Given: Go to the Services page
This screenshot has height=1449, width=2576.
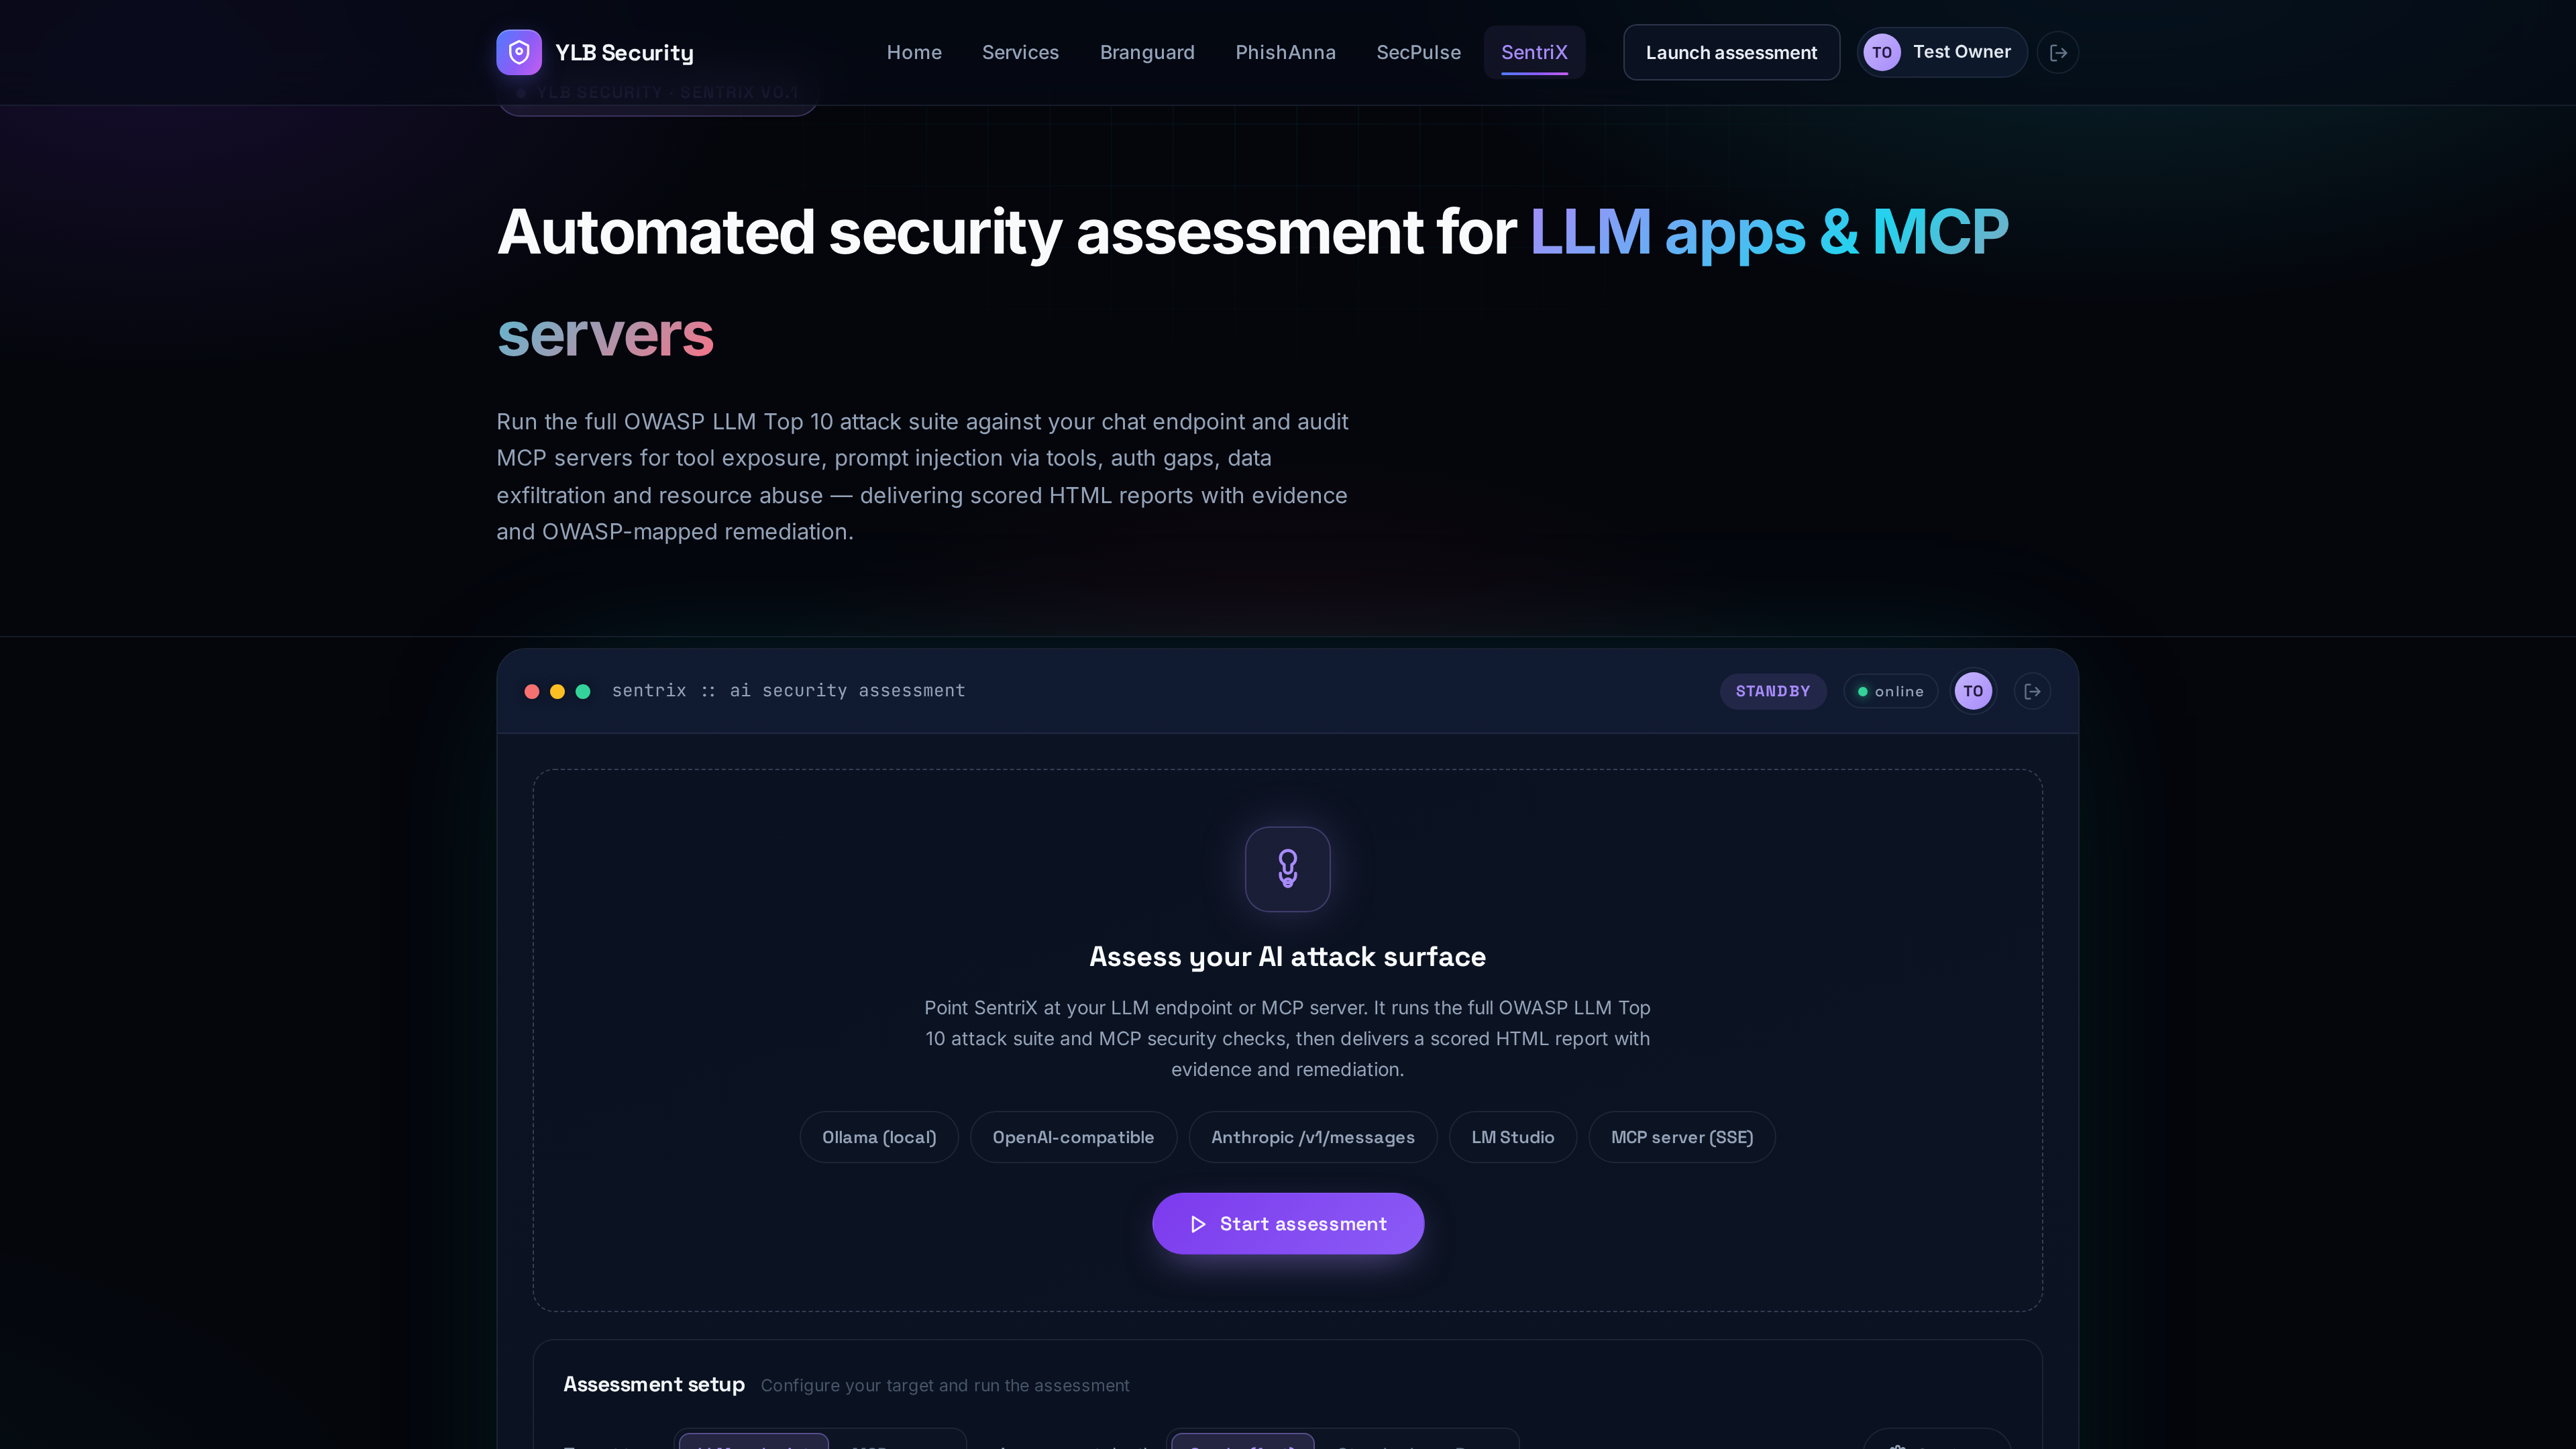Looking at the screenshot, I should pos(1020,52).
